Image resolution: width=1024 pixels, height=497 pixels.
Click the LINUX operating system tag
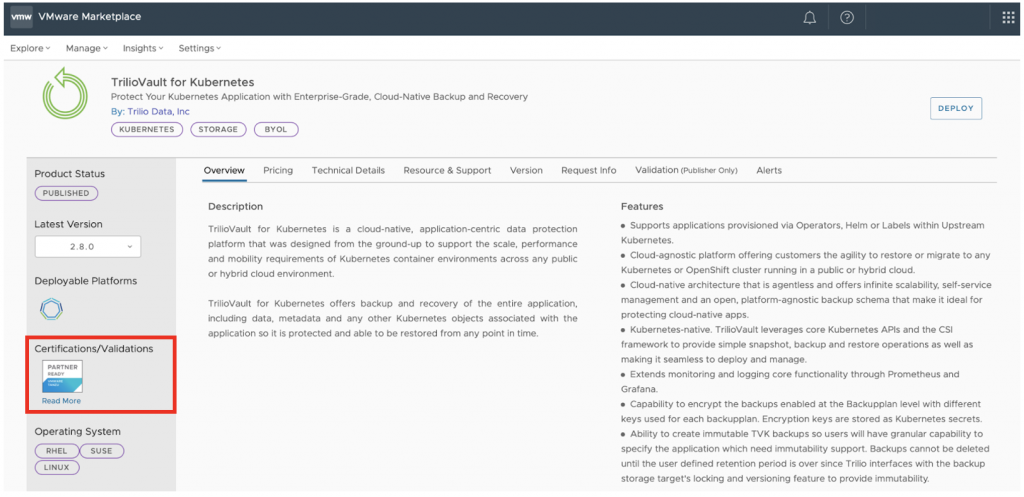pos(57,468)
